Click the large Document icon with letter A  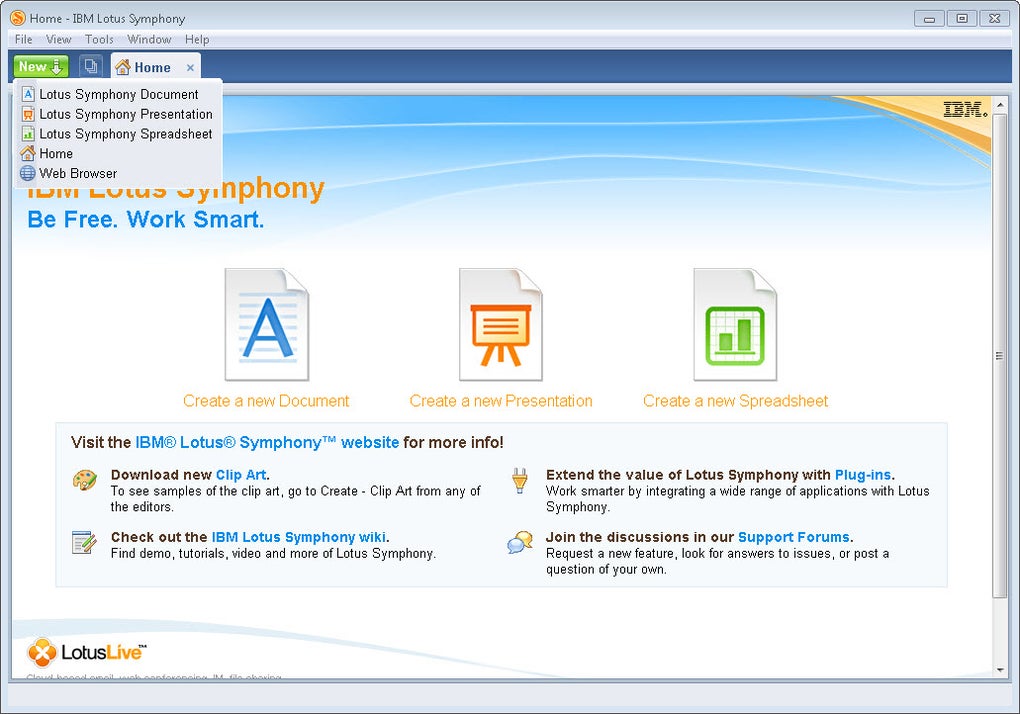pos(266,325)
